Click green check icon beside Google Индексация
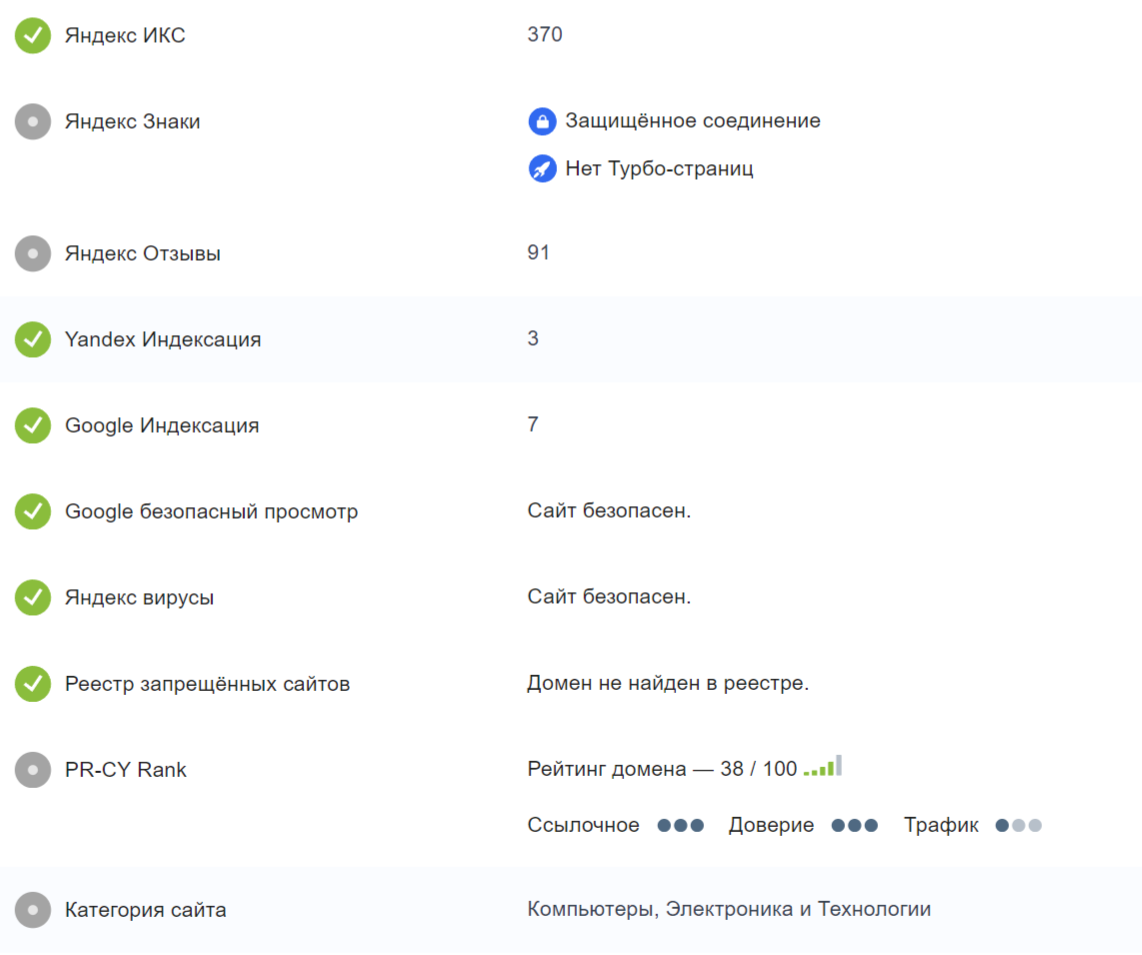Screen dimensions: 1142x955 point(33,425)
